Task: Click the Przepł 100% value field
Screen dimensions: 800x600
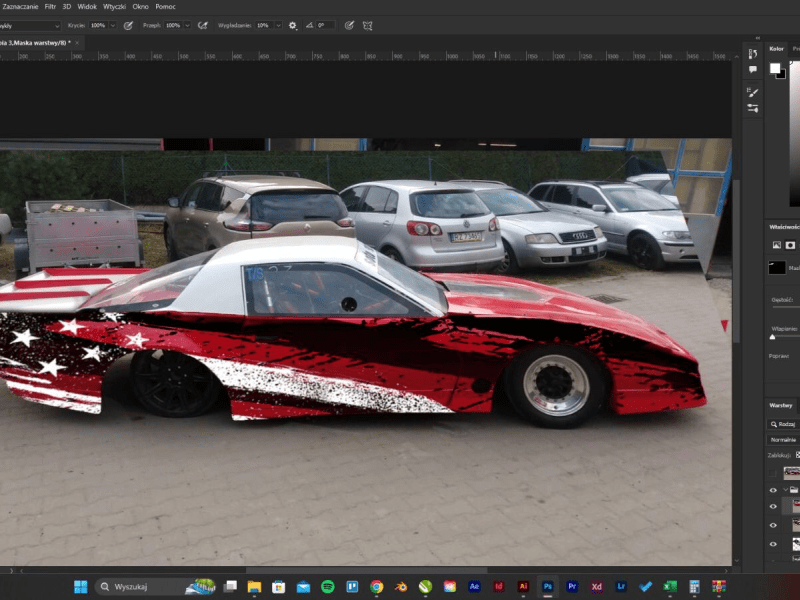Action: (x=173, y=26)
